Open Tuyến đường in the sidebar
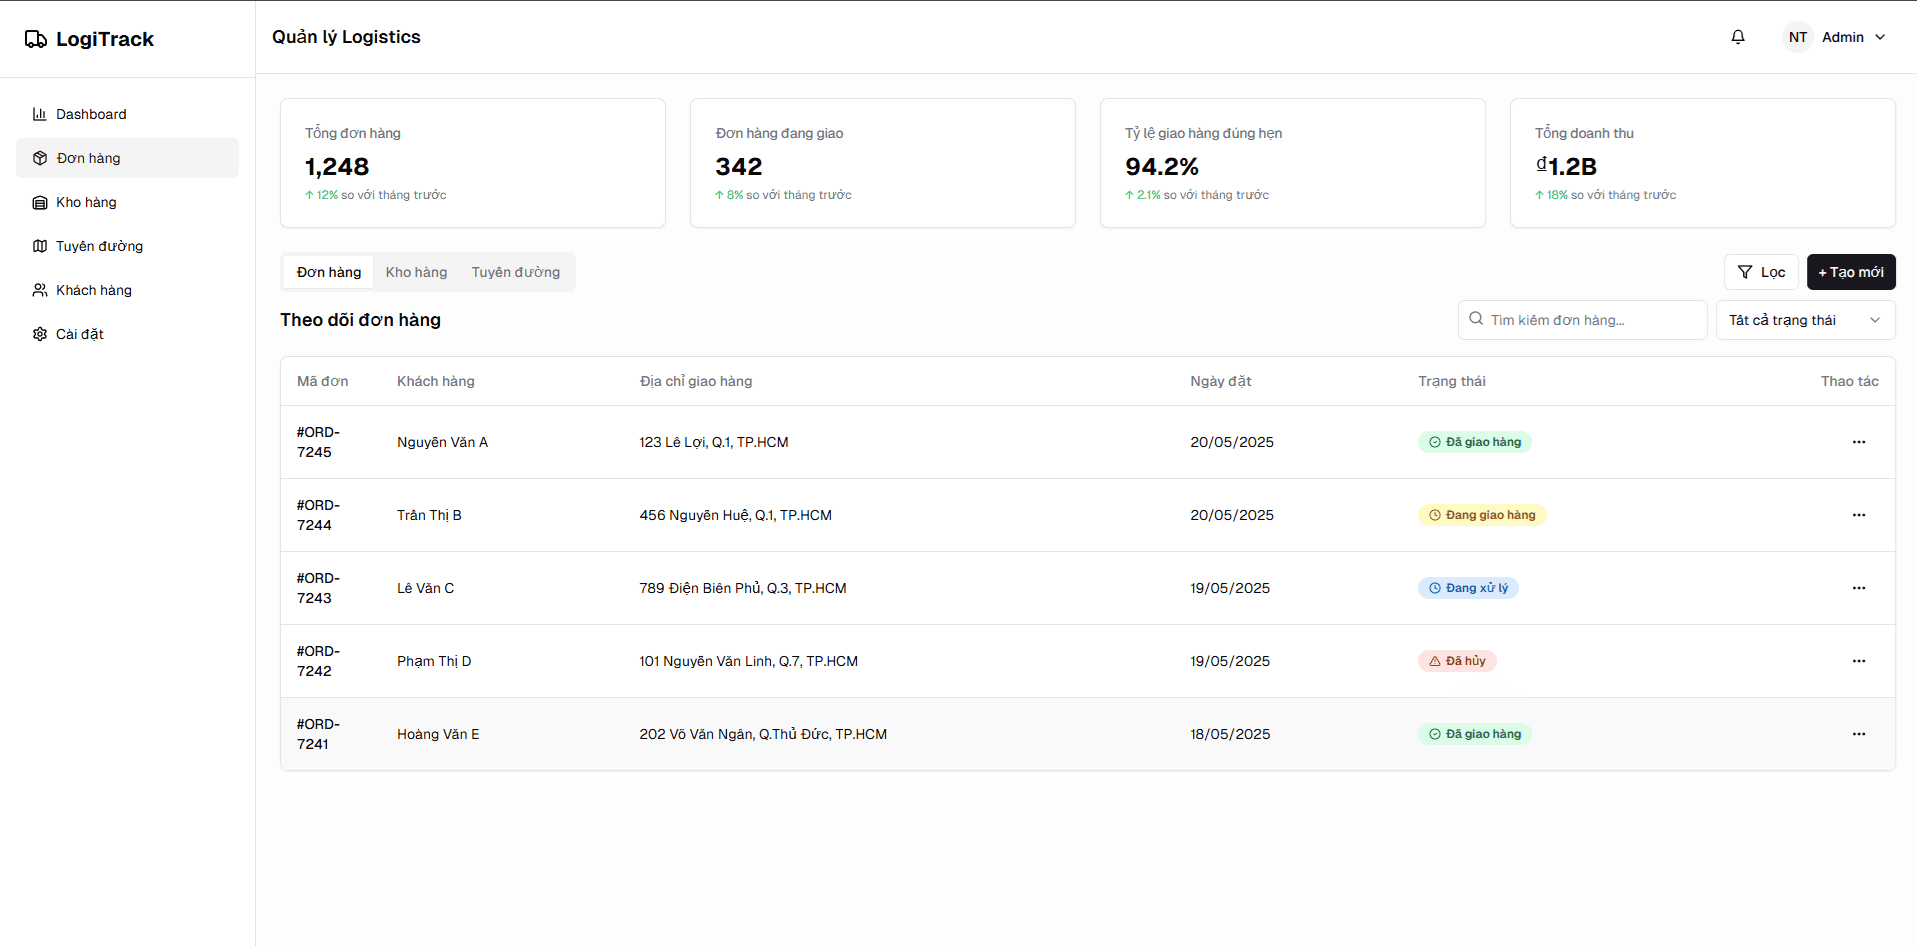This screenshot has width=1917, height=946. 127,246
